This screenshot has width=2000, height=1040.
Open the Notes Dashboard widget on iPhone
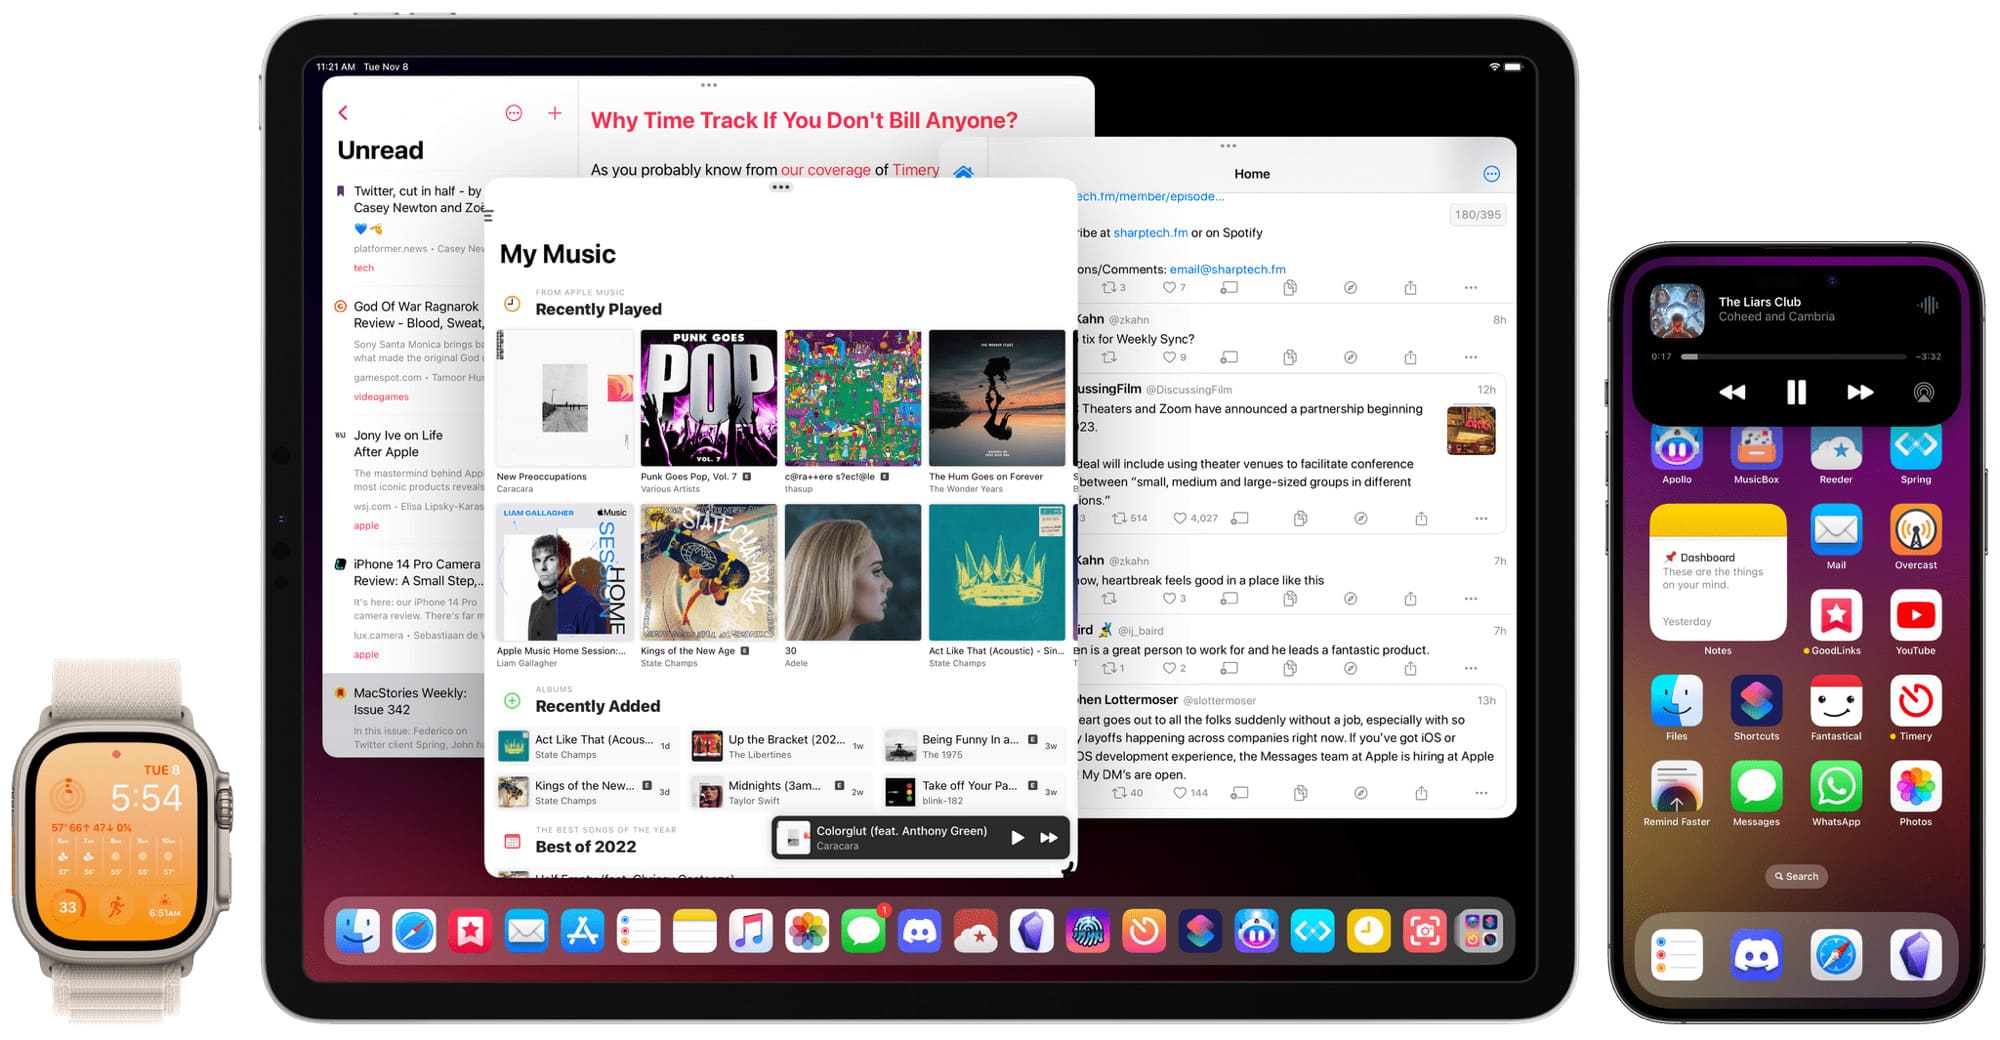tap(1717, 572)
